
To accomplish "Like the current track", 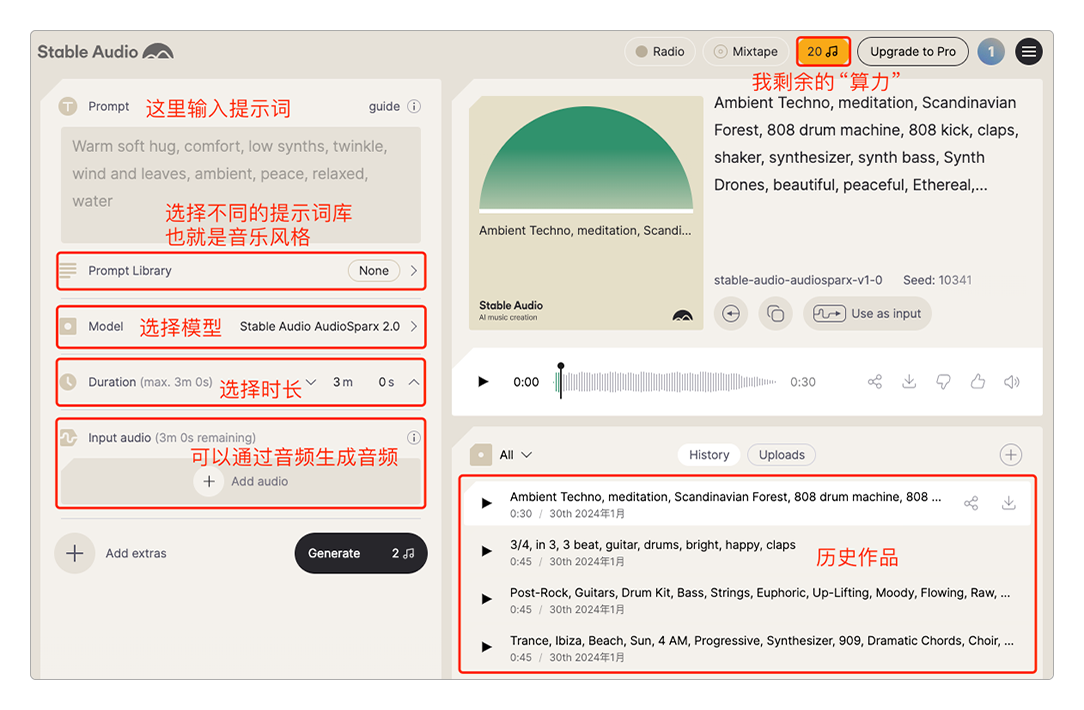I will [x=978, y=382].
